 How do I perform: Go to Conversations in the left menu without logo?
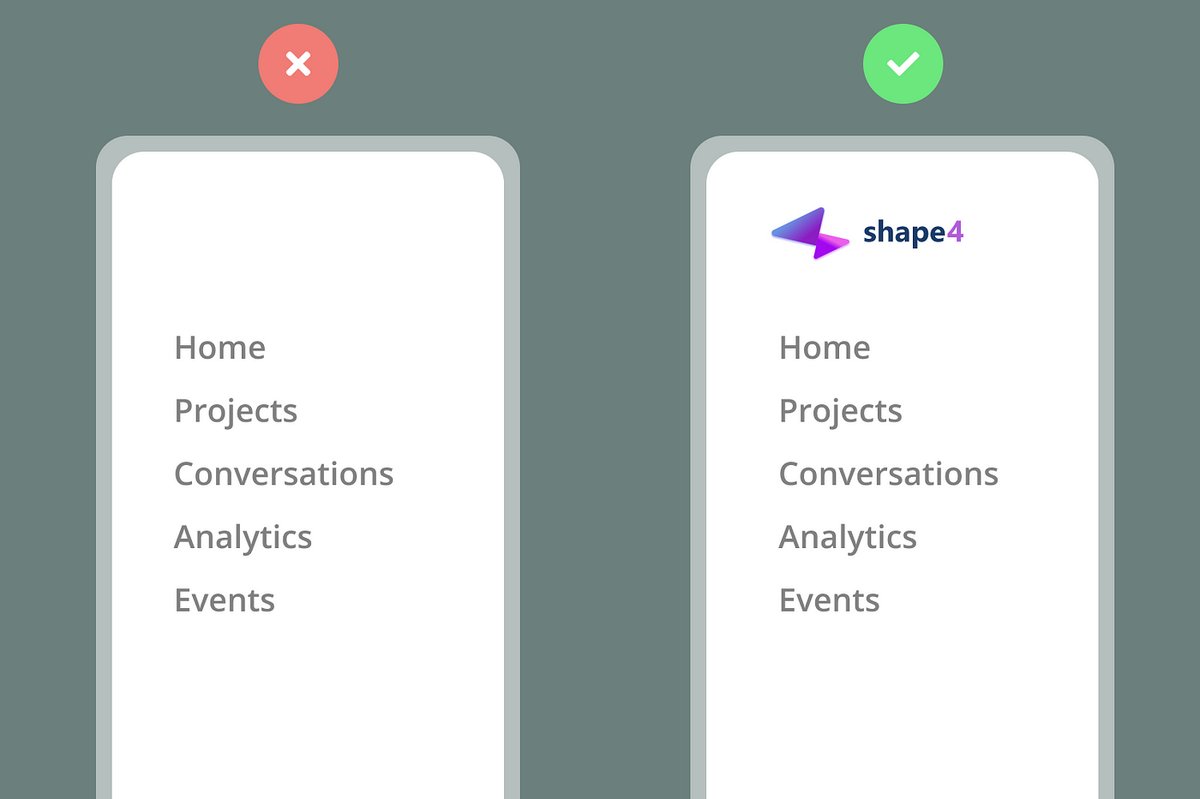[284, 474]
